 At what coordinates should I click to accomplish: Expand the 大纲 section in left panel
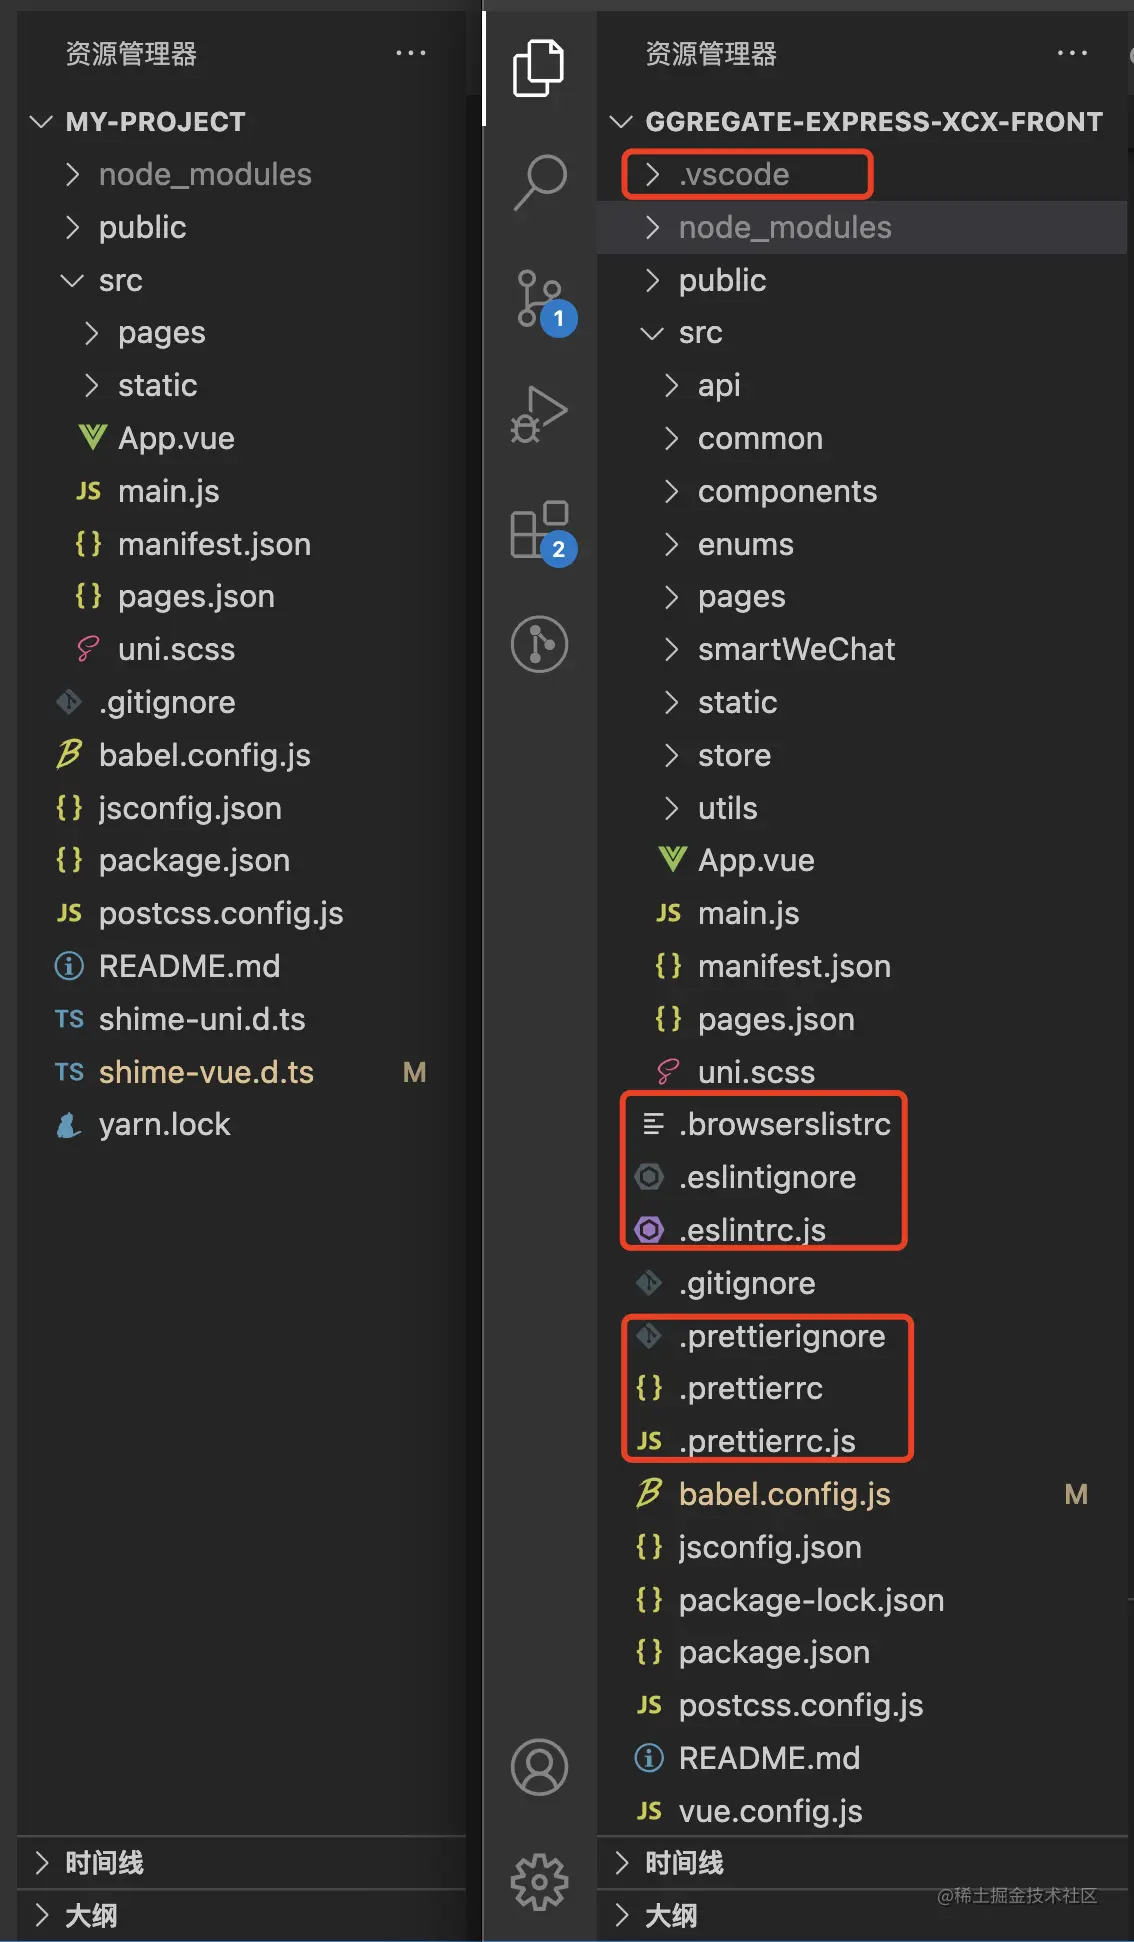pos(91,1915)
